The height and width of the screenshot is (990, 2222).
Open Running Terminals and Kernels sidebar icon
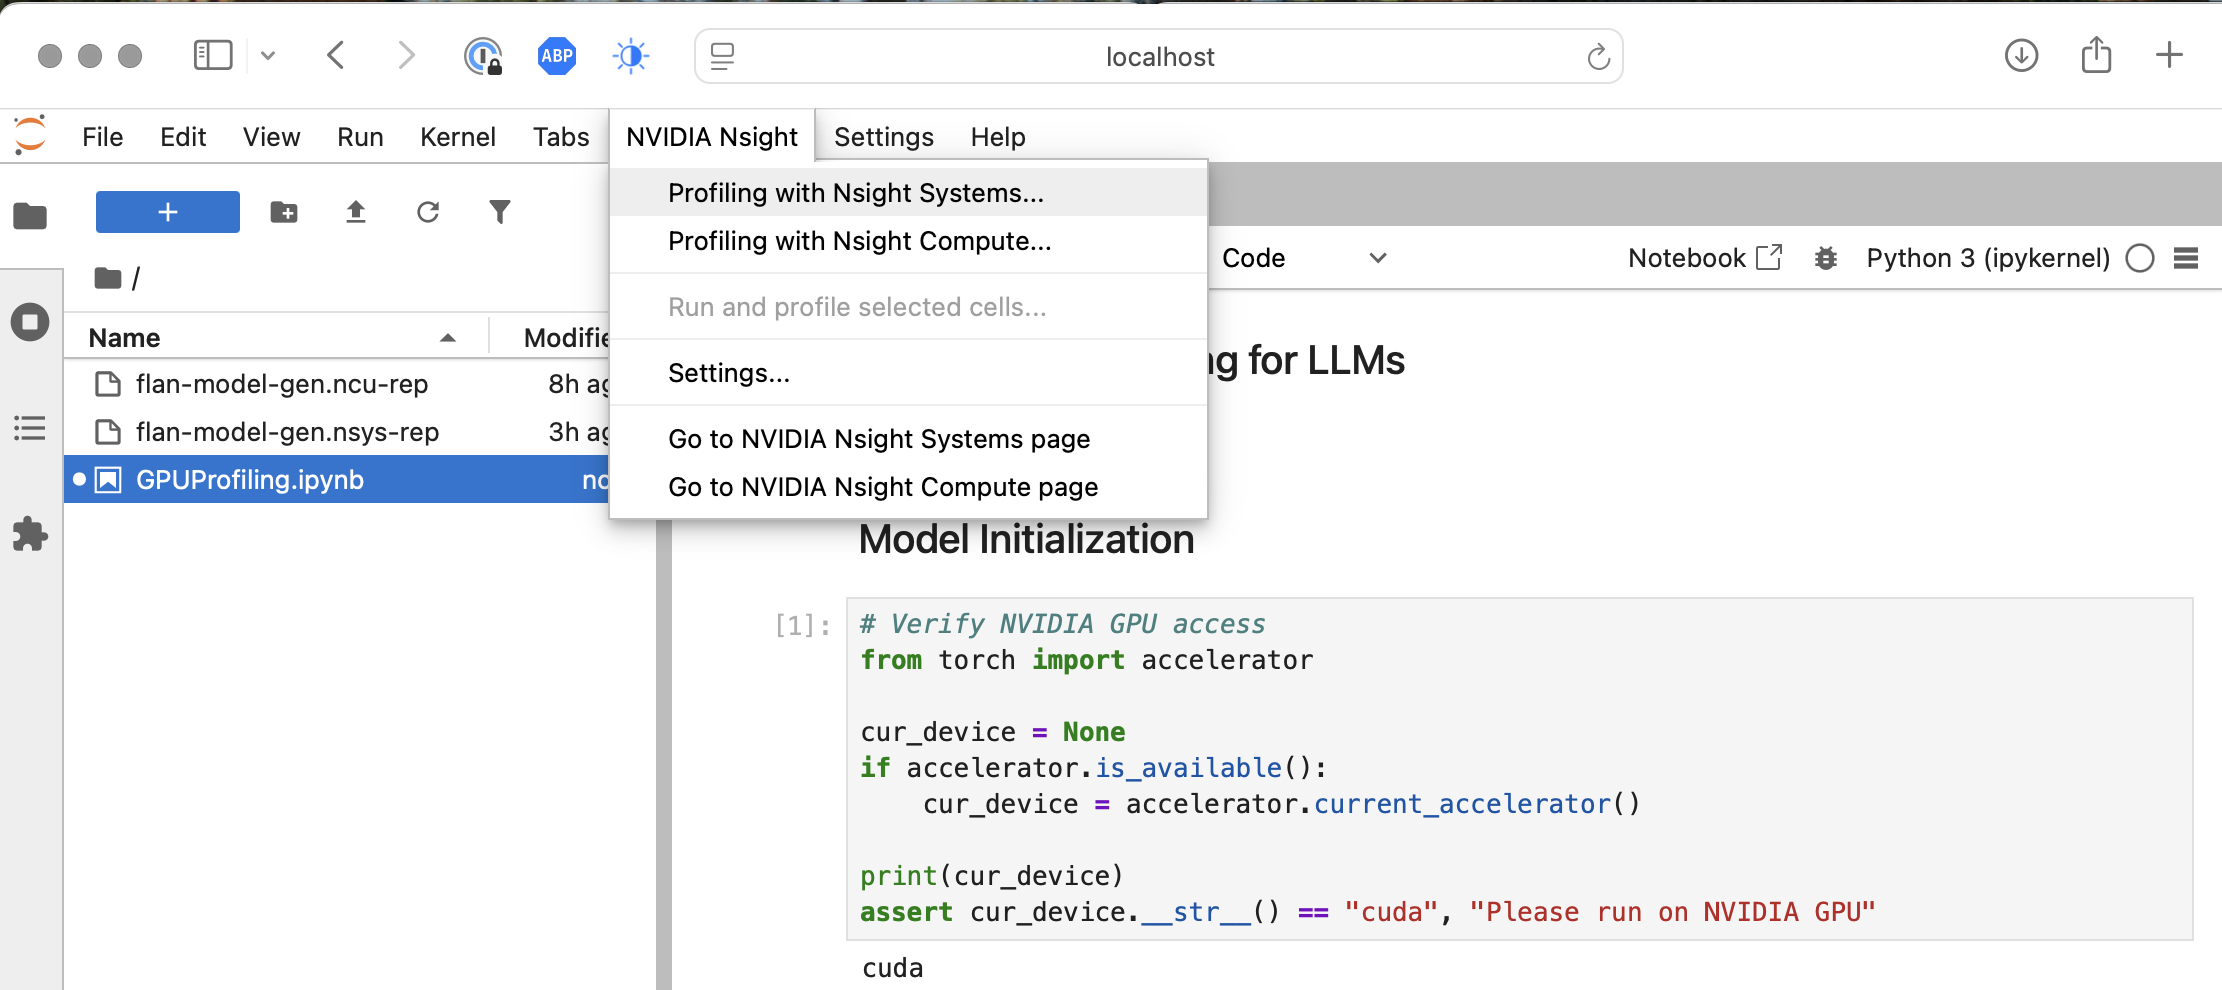[x=30, y=322]
